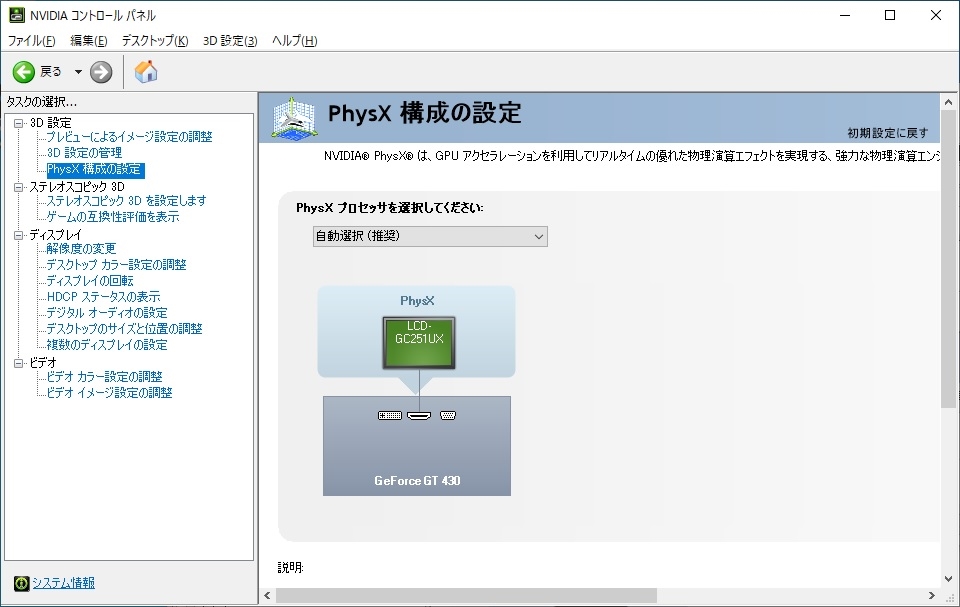Click 初期設定に戻す restore defaults link
Screen dimensions: 960x607
click(x=888, y=133)
